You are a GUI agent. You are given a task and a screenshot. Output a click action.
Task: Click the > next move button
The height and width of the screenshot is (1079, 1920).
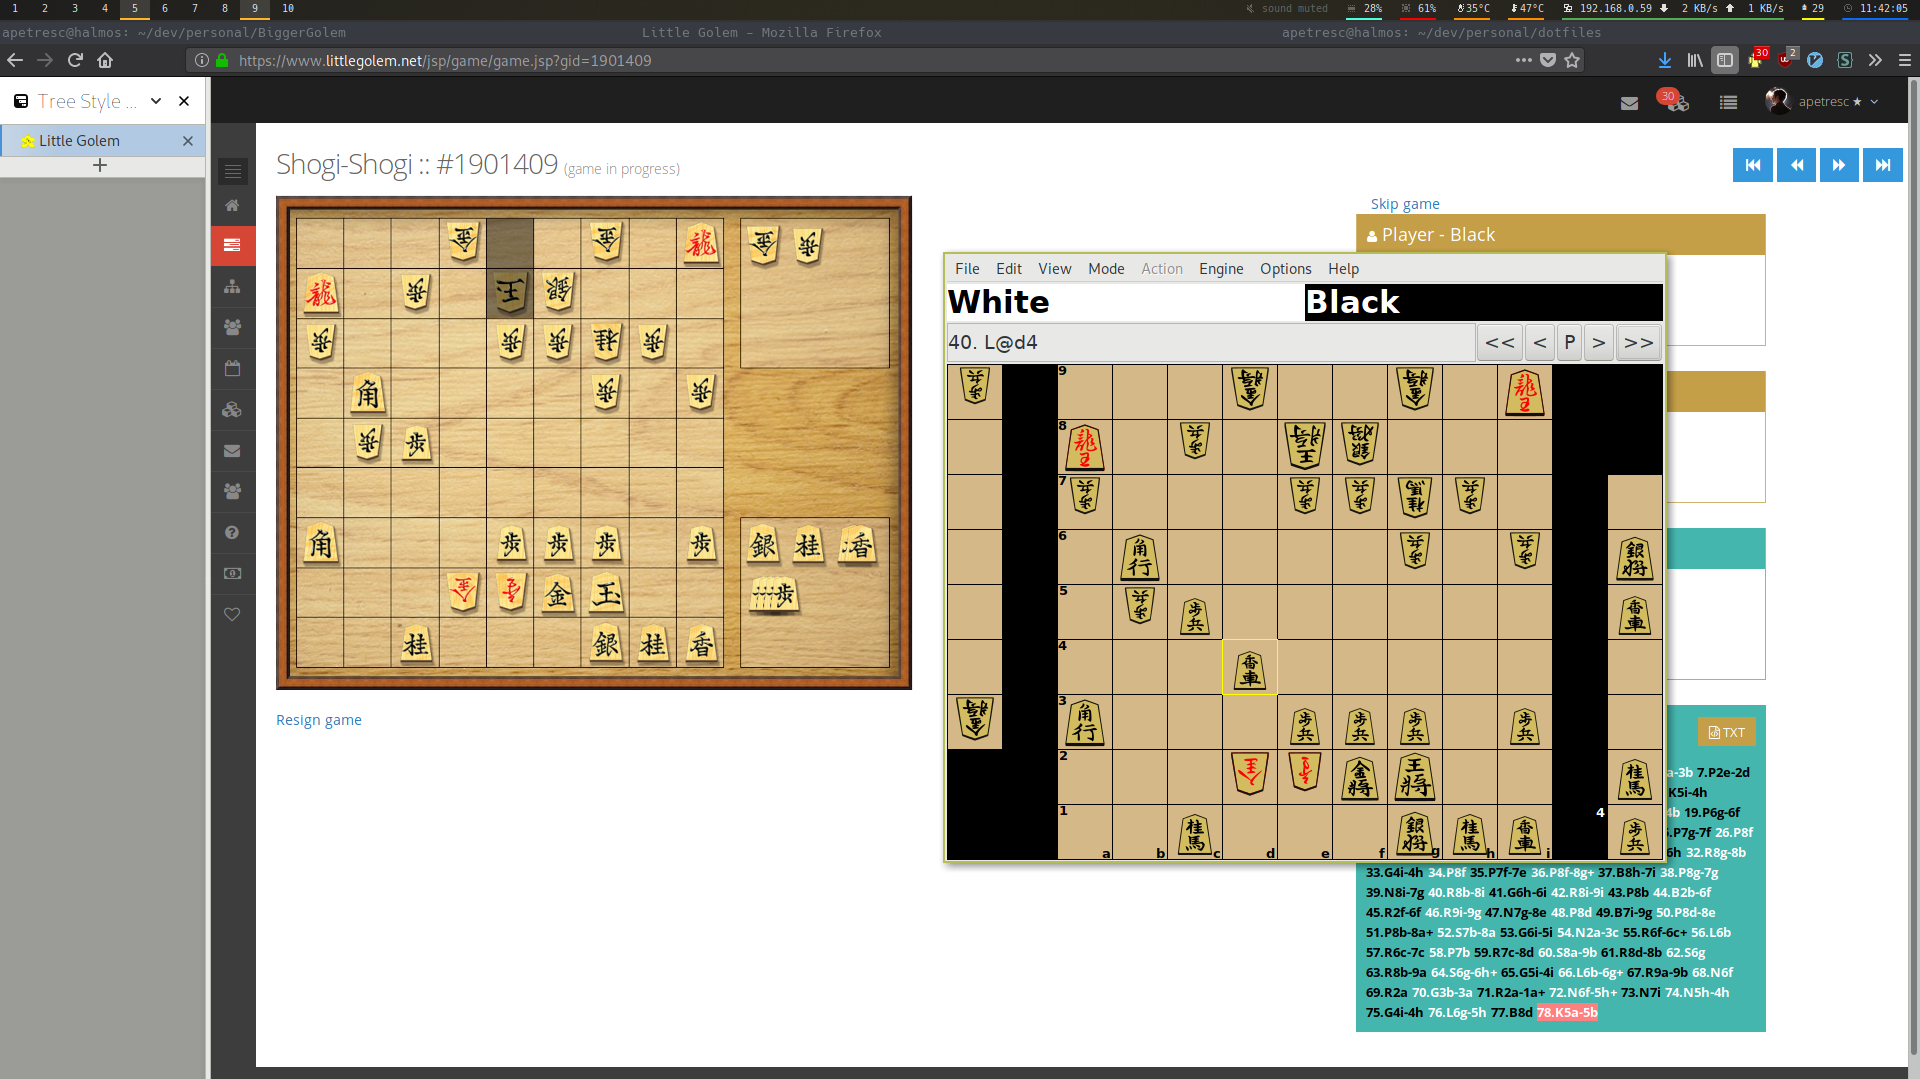[x=1599, y=342]
